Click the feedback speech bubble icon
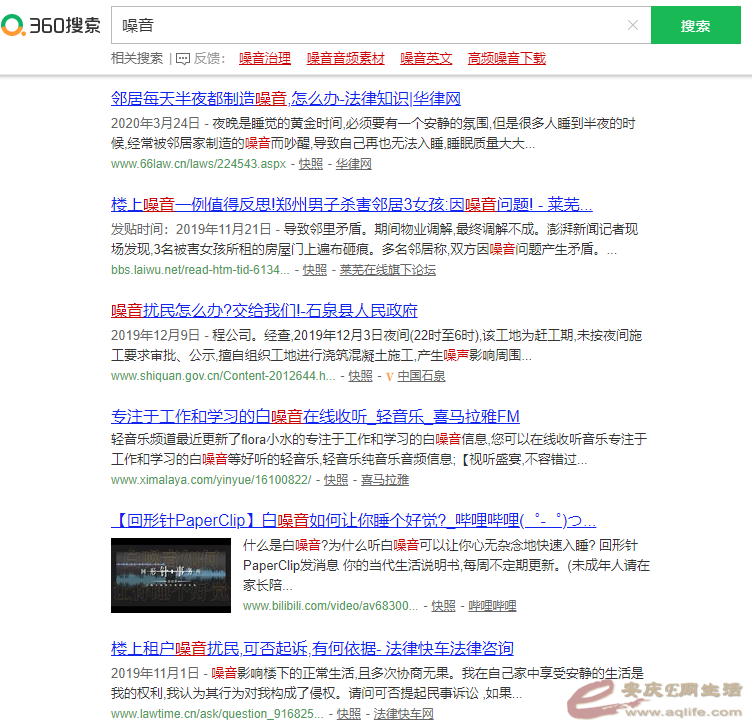 click(181, 59)
